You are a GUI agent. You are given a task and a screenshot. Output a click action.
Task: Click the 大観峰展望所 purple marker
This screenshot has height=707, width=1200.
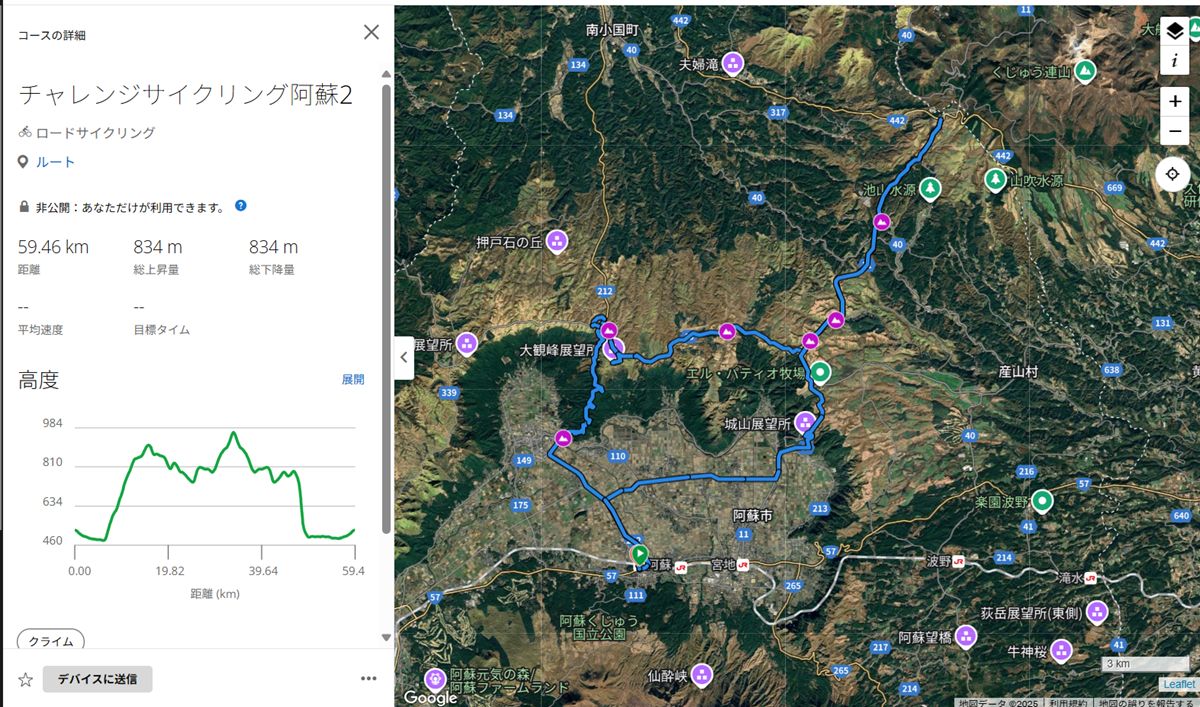point(614,349)
